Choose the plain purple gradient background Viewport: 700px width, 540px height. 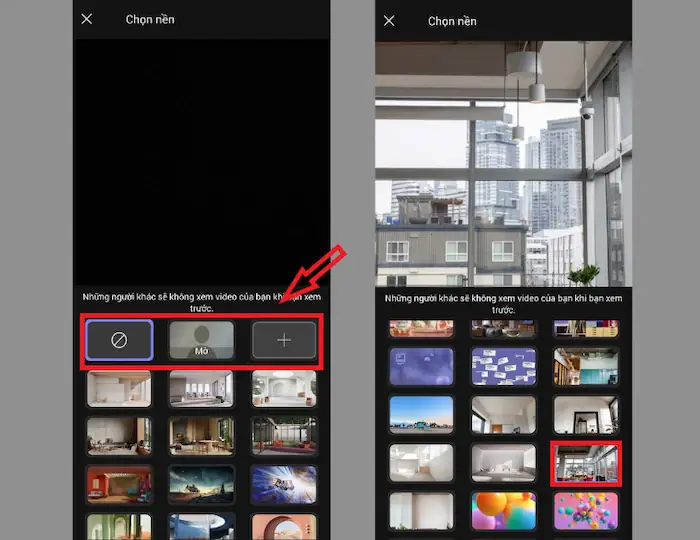pos(421,366)
